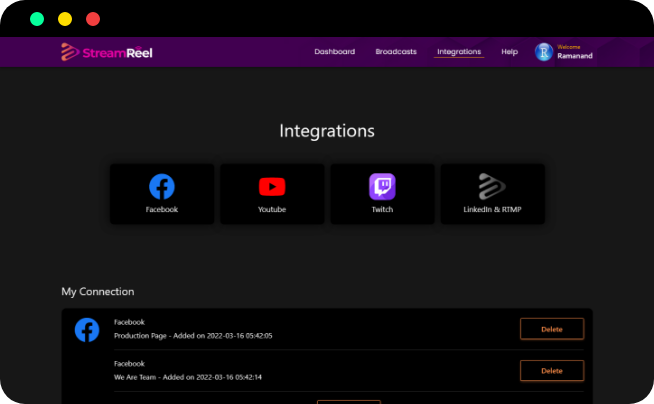Open the LinkedIn & RTMP integration icon
This screenshot has width=654, height=404.
pos(492,186)
